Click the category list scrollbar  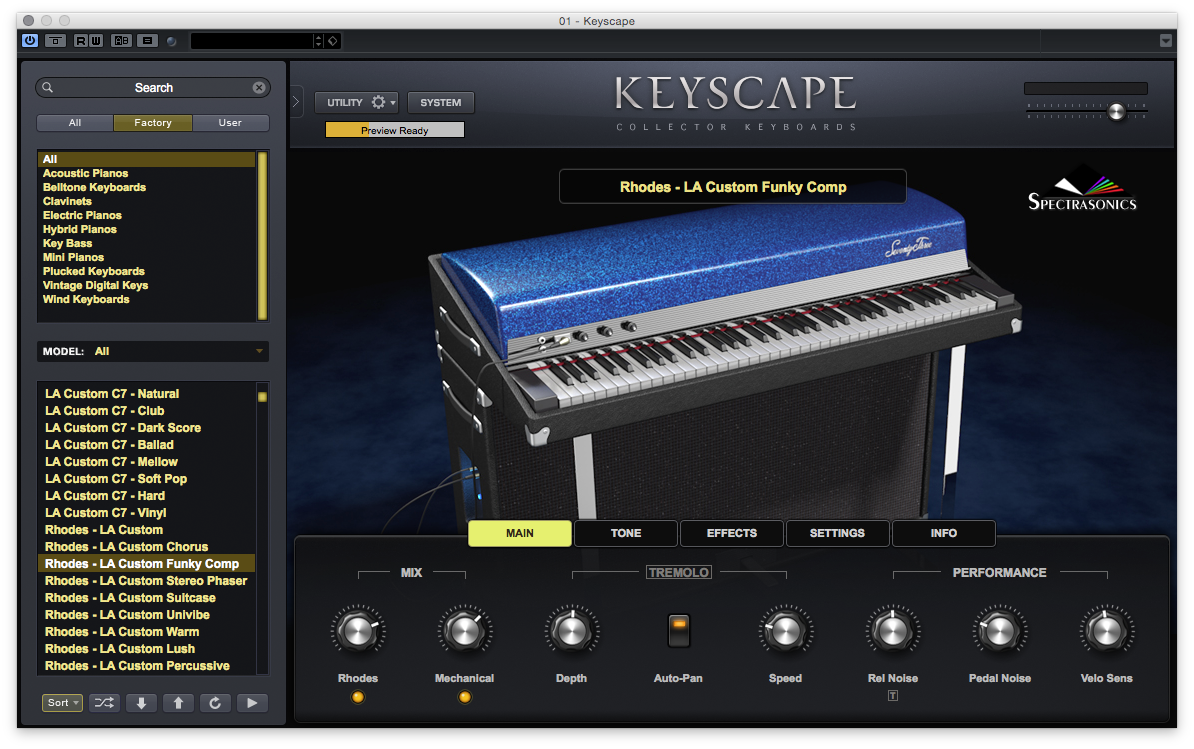[x=262, y=235]
